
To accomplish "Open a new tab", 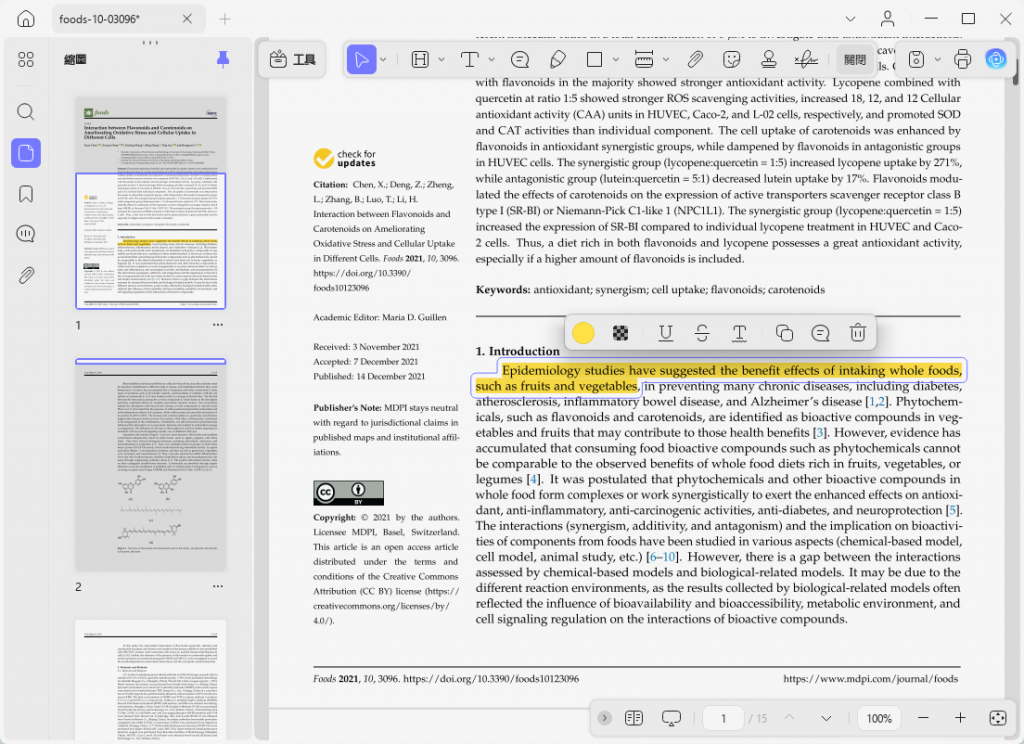I will coord(225,19).
